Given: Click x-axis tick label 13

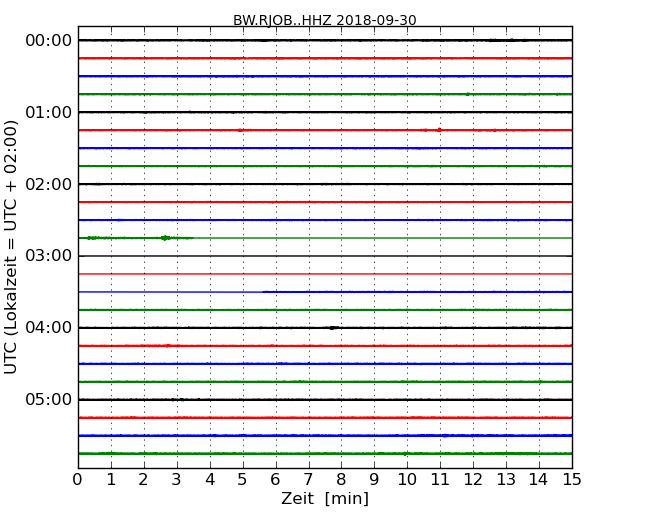Looking at the screenshot, I should coord(506,479).
